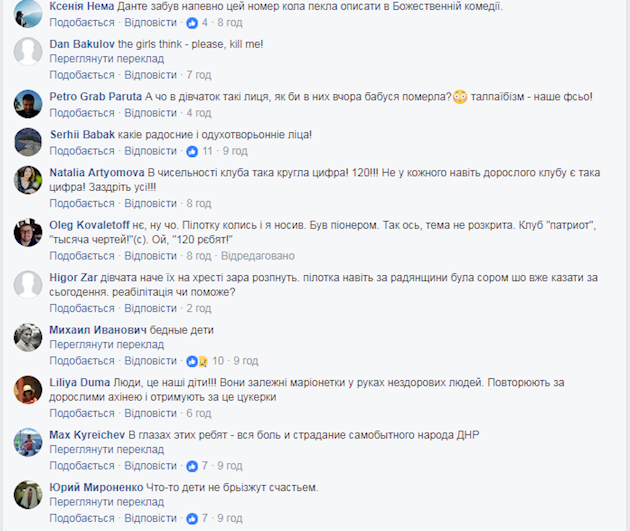Viewport: 630px width, 531px height.
Task: Open Юрий Мироненко's profile name
Action: pyautogui.click(x=96, y=487)
